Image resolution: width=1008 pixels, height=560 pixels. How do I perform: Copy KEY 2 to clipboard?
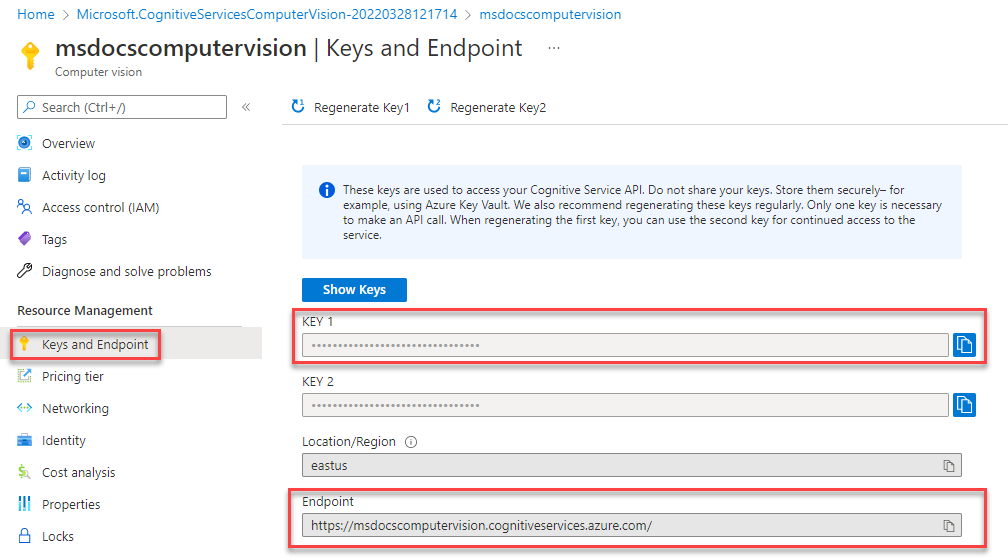(964, 405)
